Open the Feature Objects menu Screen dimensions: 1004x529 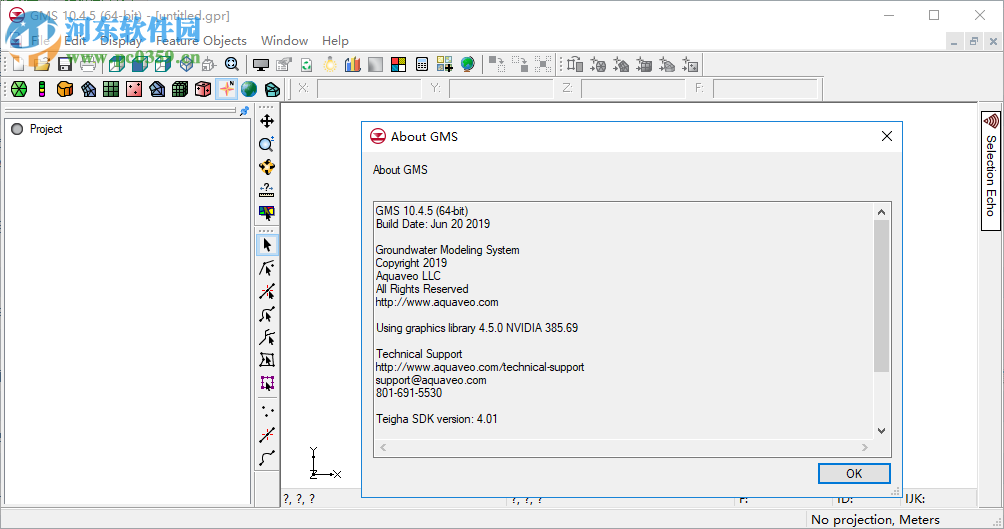point(201,41)
